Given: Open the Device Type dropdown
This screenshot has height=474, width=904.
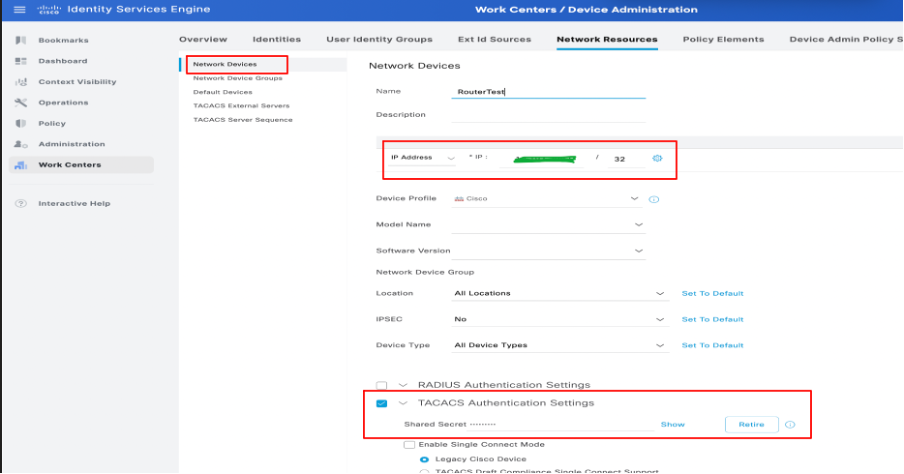Looking at the screenshot, I should click(x=560, y=345).
